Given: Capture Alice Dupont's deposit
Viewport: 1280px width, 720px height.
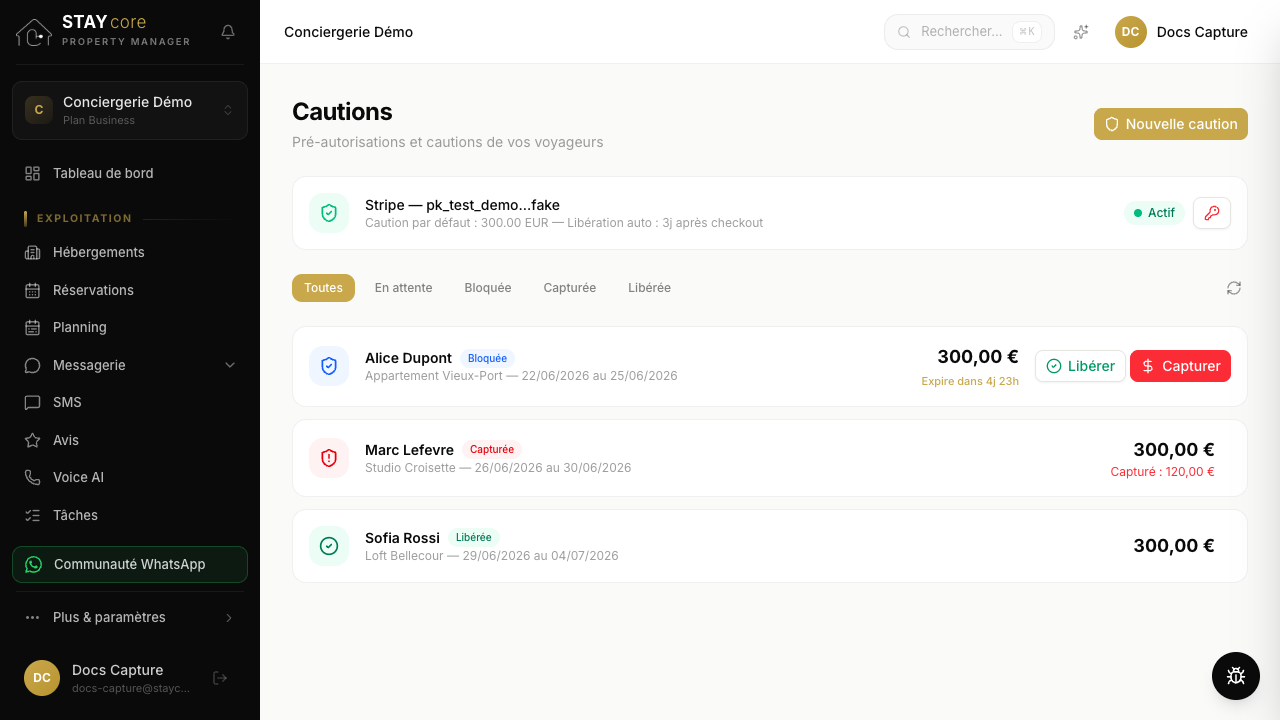Looking at the screenshot, I should pyautogui.click(x=1180, y=366).
